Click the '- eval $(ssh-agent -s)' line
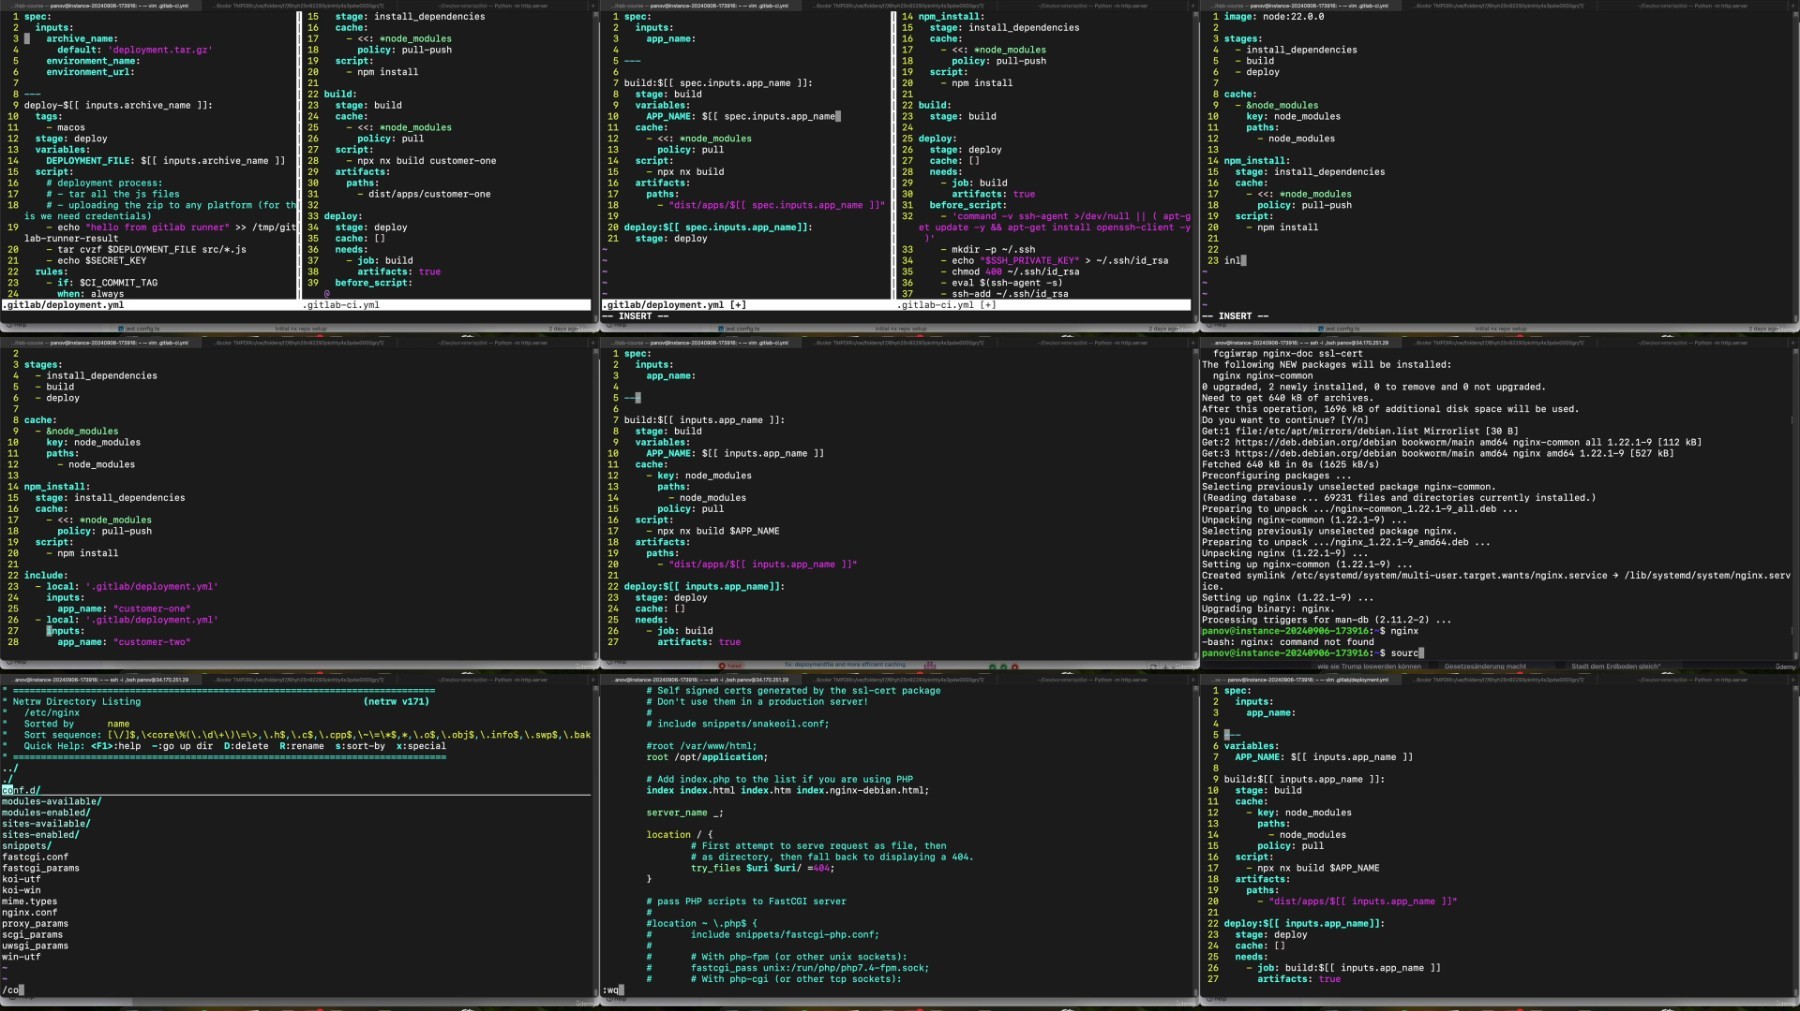The width and height of the screenshot is (1800, 1011). click(1002, 282)
